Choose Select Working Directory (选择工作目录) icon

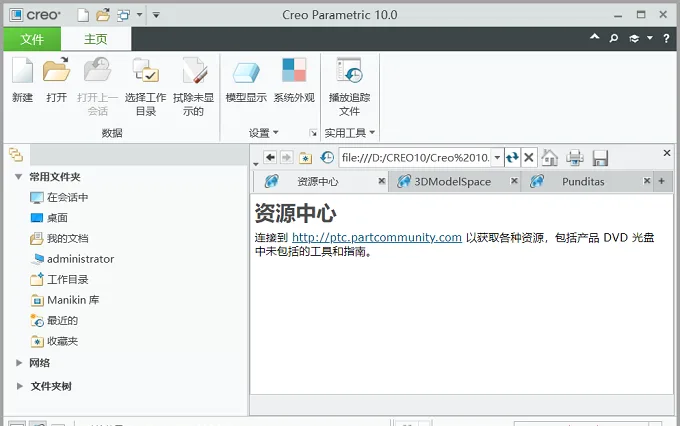pos(146,70)
